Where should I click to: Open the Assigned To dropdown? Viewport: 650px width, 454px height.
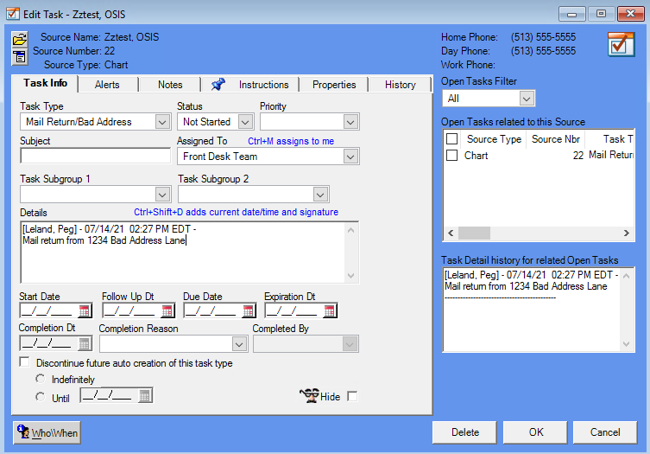pyautogui.click(x=350, y=157)
